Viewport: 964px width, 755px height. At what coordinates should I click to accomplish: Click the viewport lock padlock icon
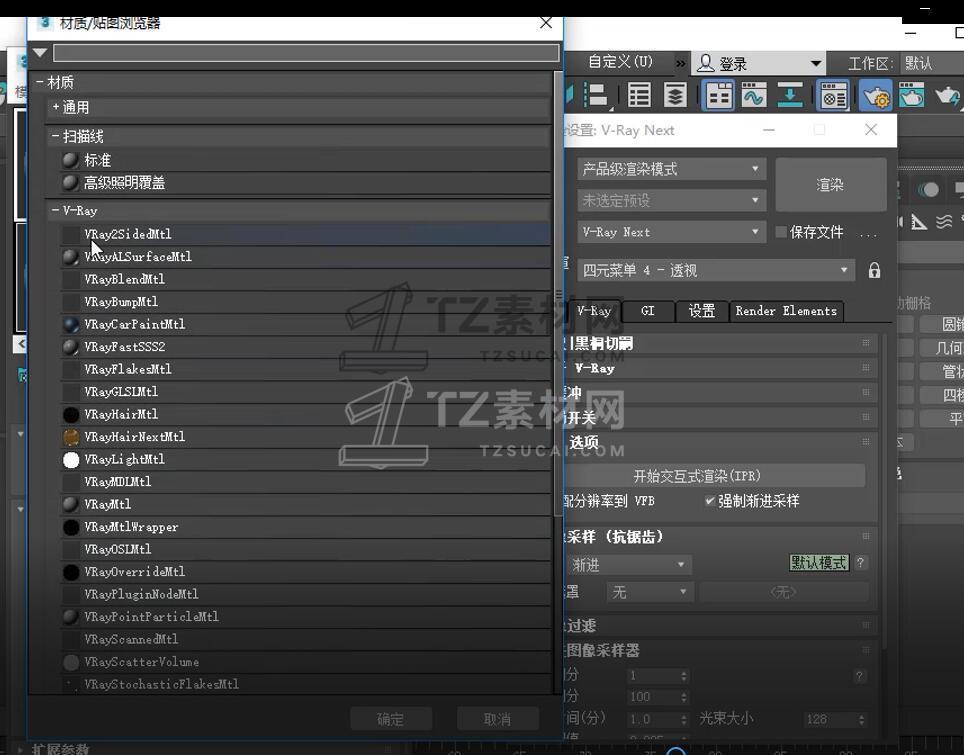pyautogui.click(x=874, y=271)
